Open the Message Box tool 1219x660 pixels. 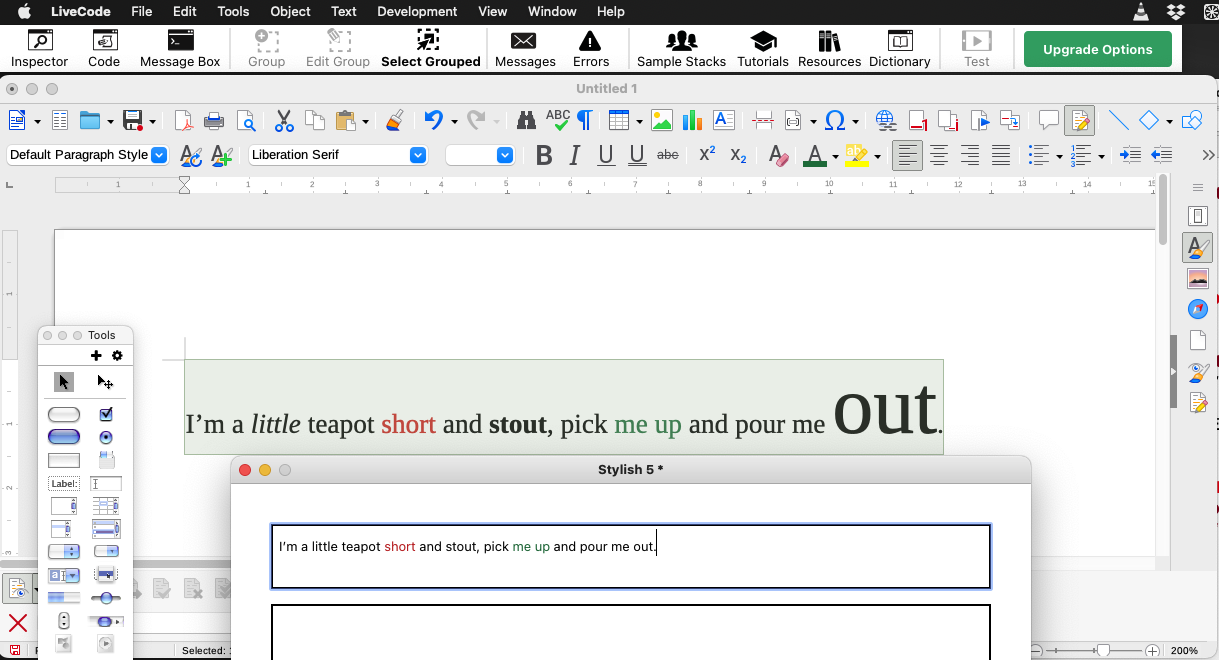pos(180,48)
